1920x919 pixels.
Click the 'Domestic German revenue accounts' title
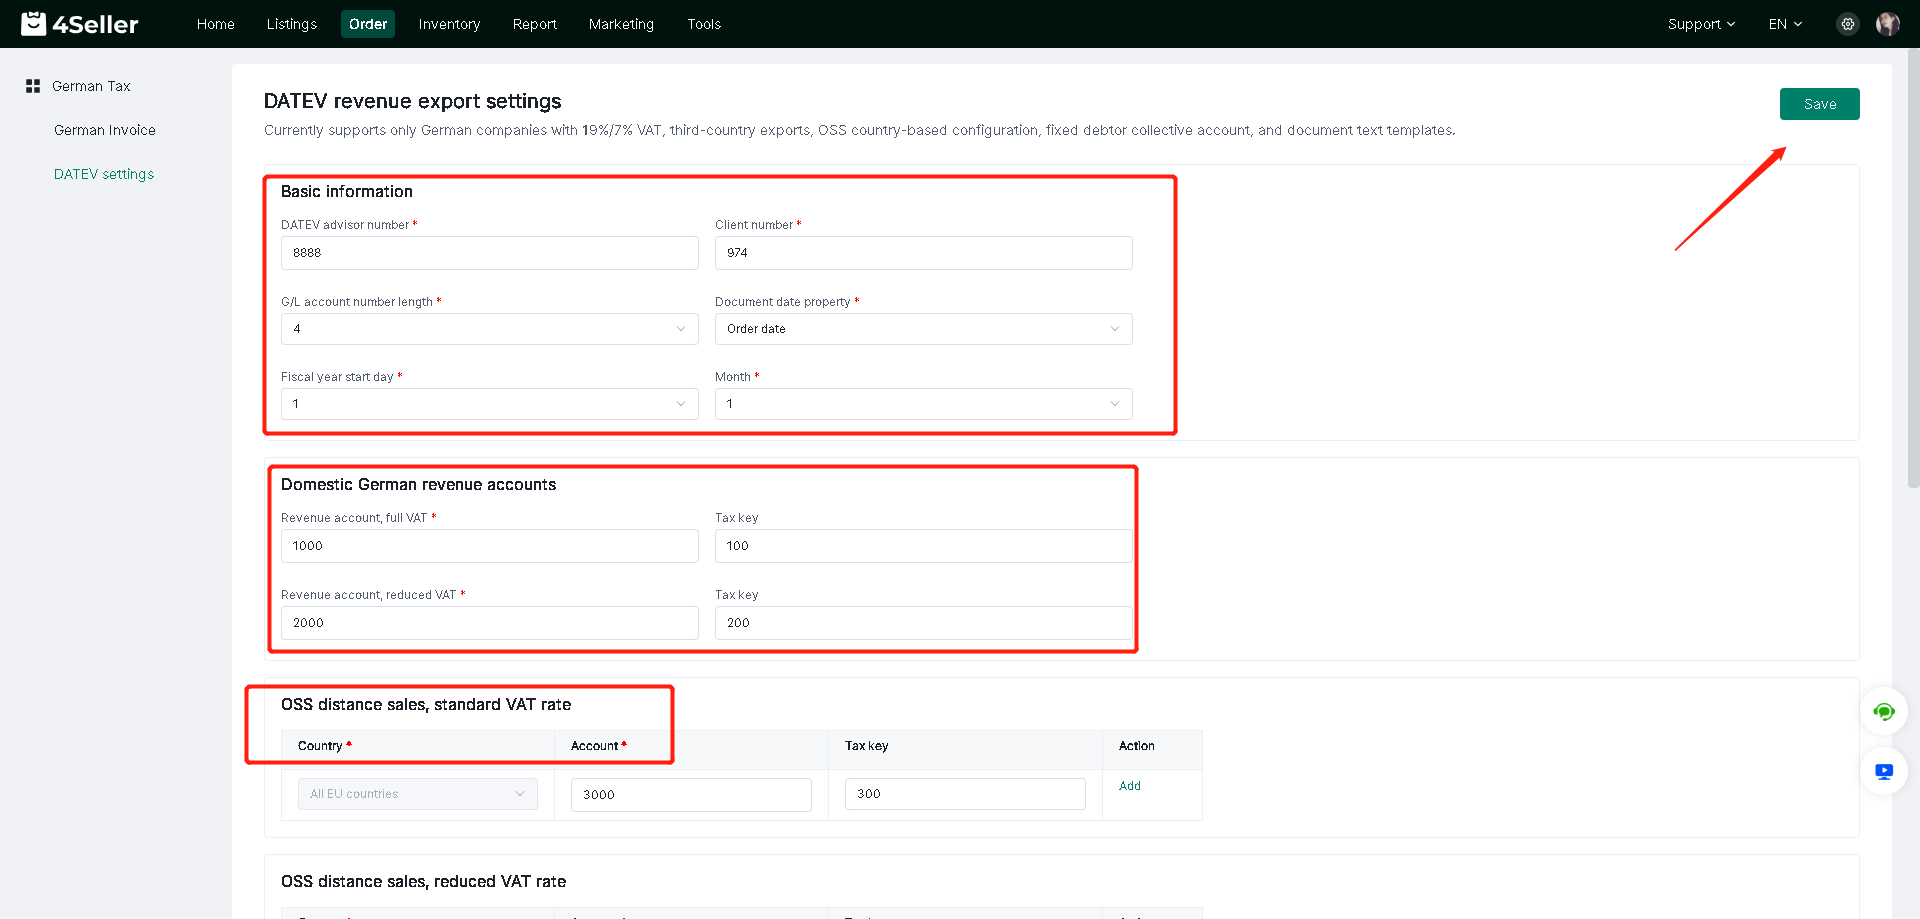[418, 484]
